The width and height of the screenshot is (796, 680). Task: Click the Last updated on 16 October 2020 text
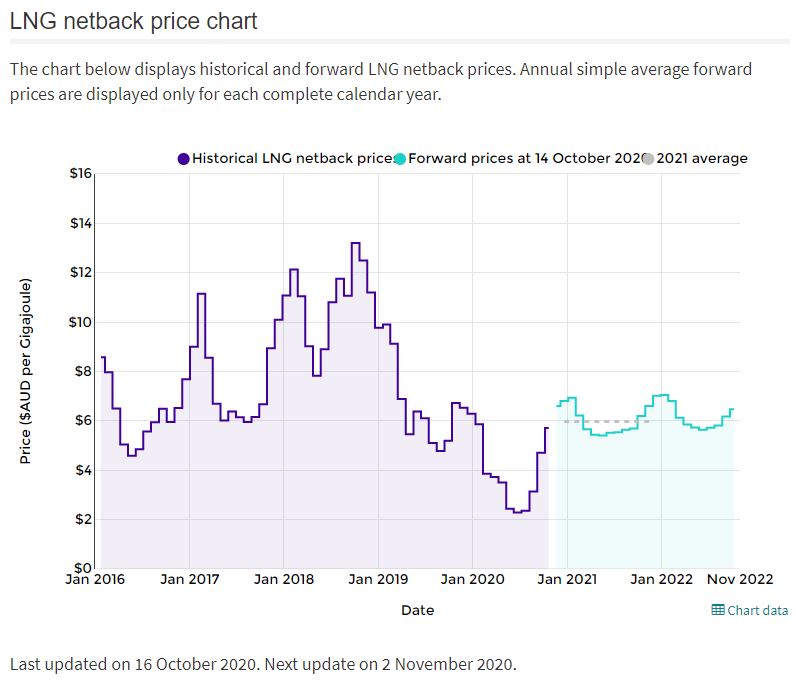[x=263, y=664]
